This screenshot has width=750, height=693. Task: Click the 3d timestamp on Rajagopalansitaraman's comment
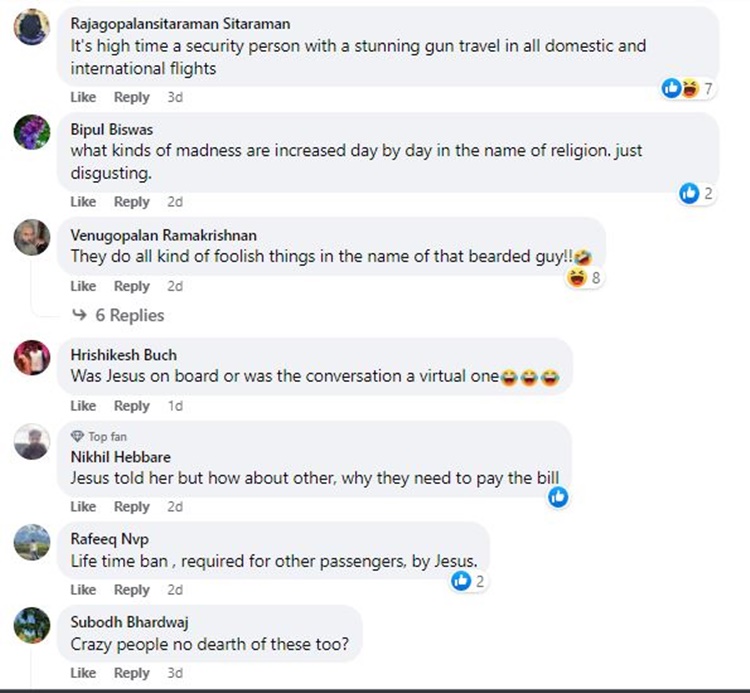point(175,97)
